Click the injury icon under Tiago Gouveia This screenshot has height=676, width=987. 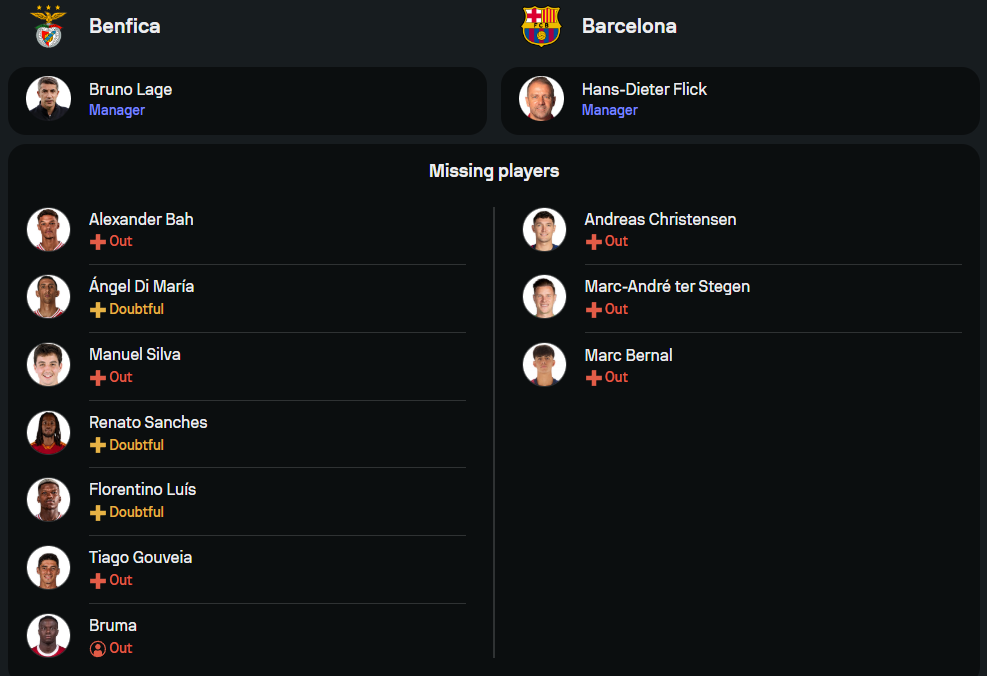point(97,581)
